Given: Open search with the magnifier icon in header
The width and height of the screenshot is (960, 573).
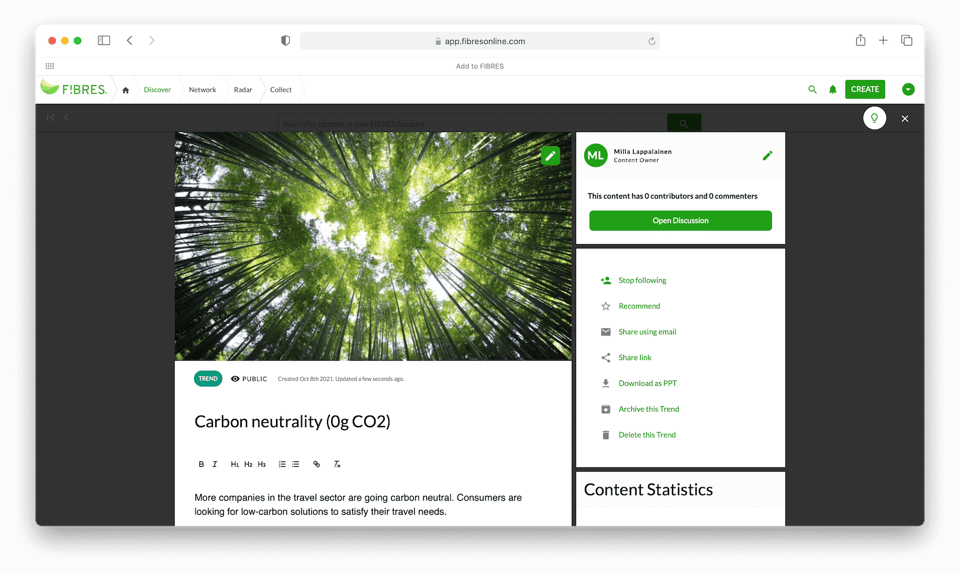Looking at the screenshot, I should [x=812, y=90].
